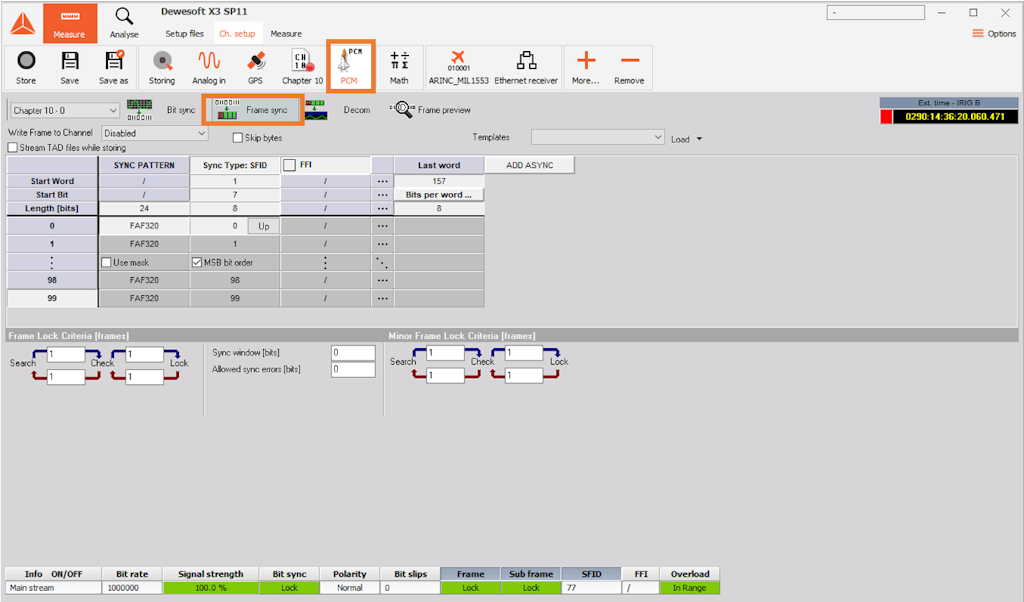
Task: Open the Measure sub-tab
Action: [286, 33]
